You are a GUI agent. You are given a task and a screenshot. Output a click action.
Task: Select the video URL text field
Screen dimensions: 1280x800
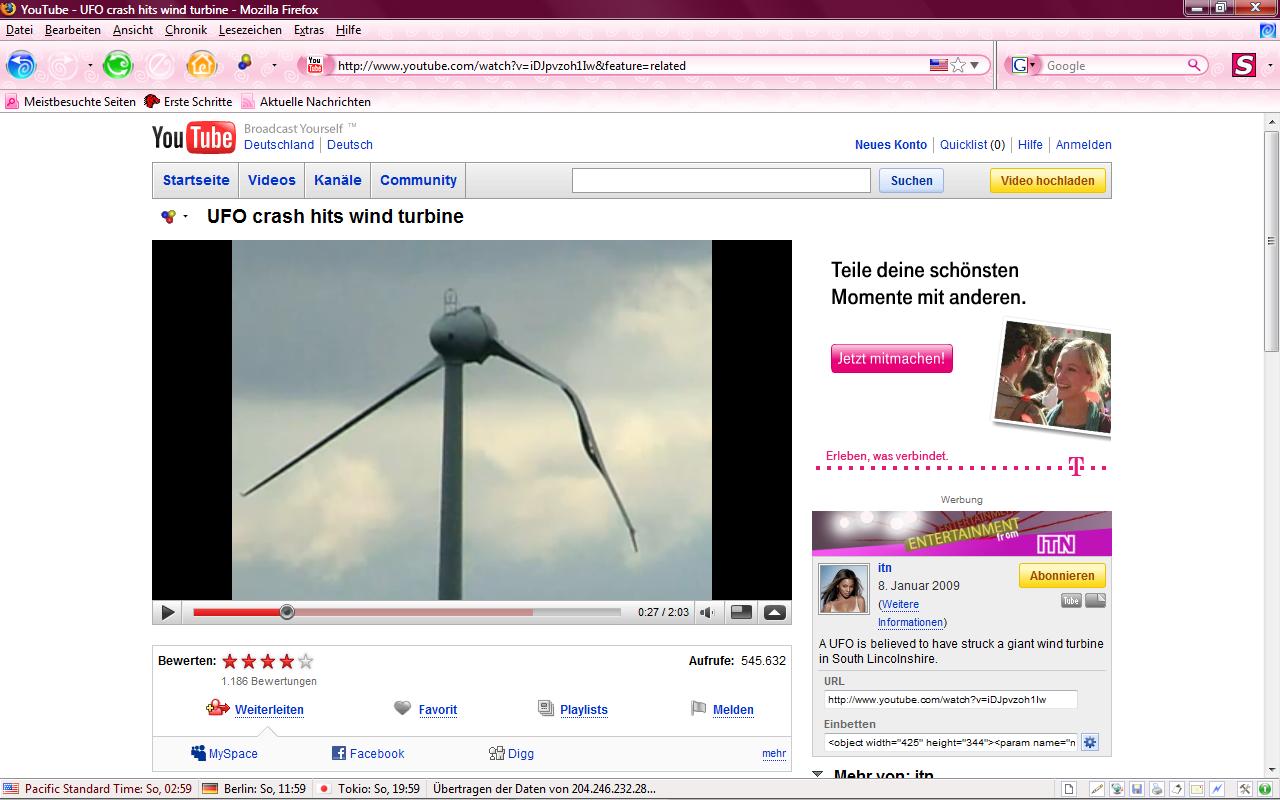pyautogui.click(x=951, y=700)
